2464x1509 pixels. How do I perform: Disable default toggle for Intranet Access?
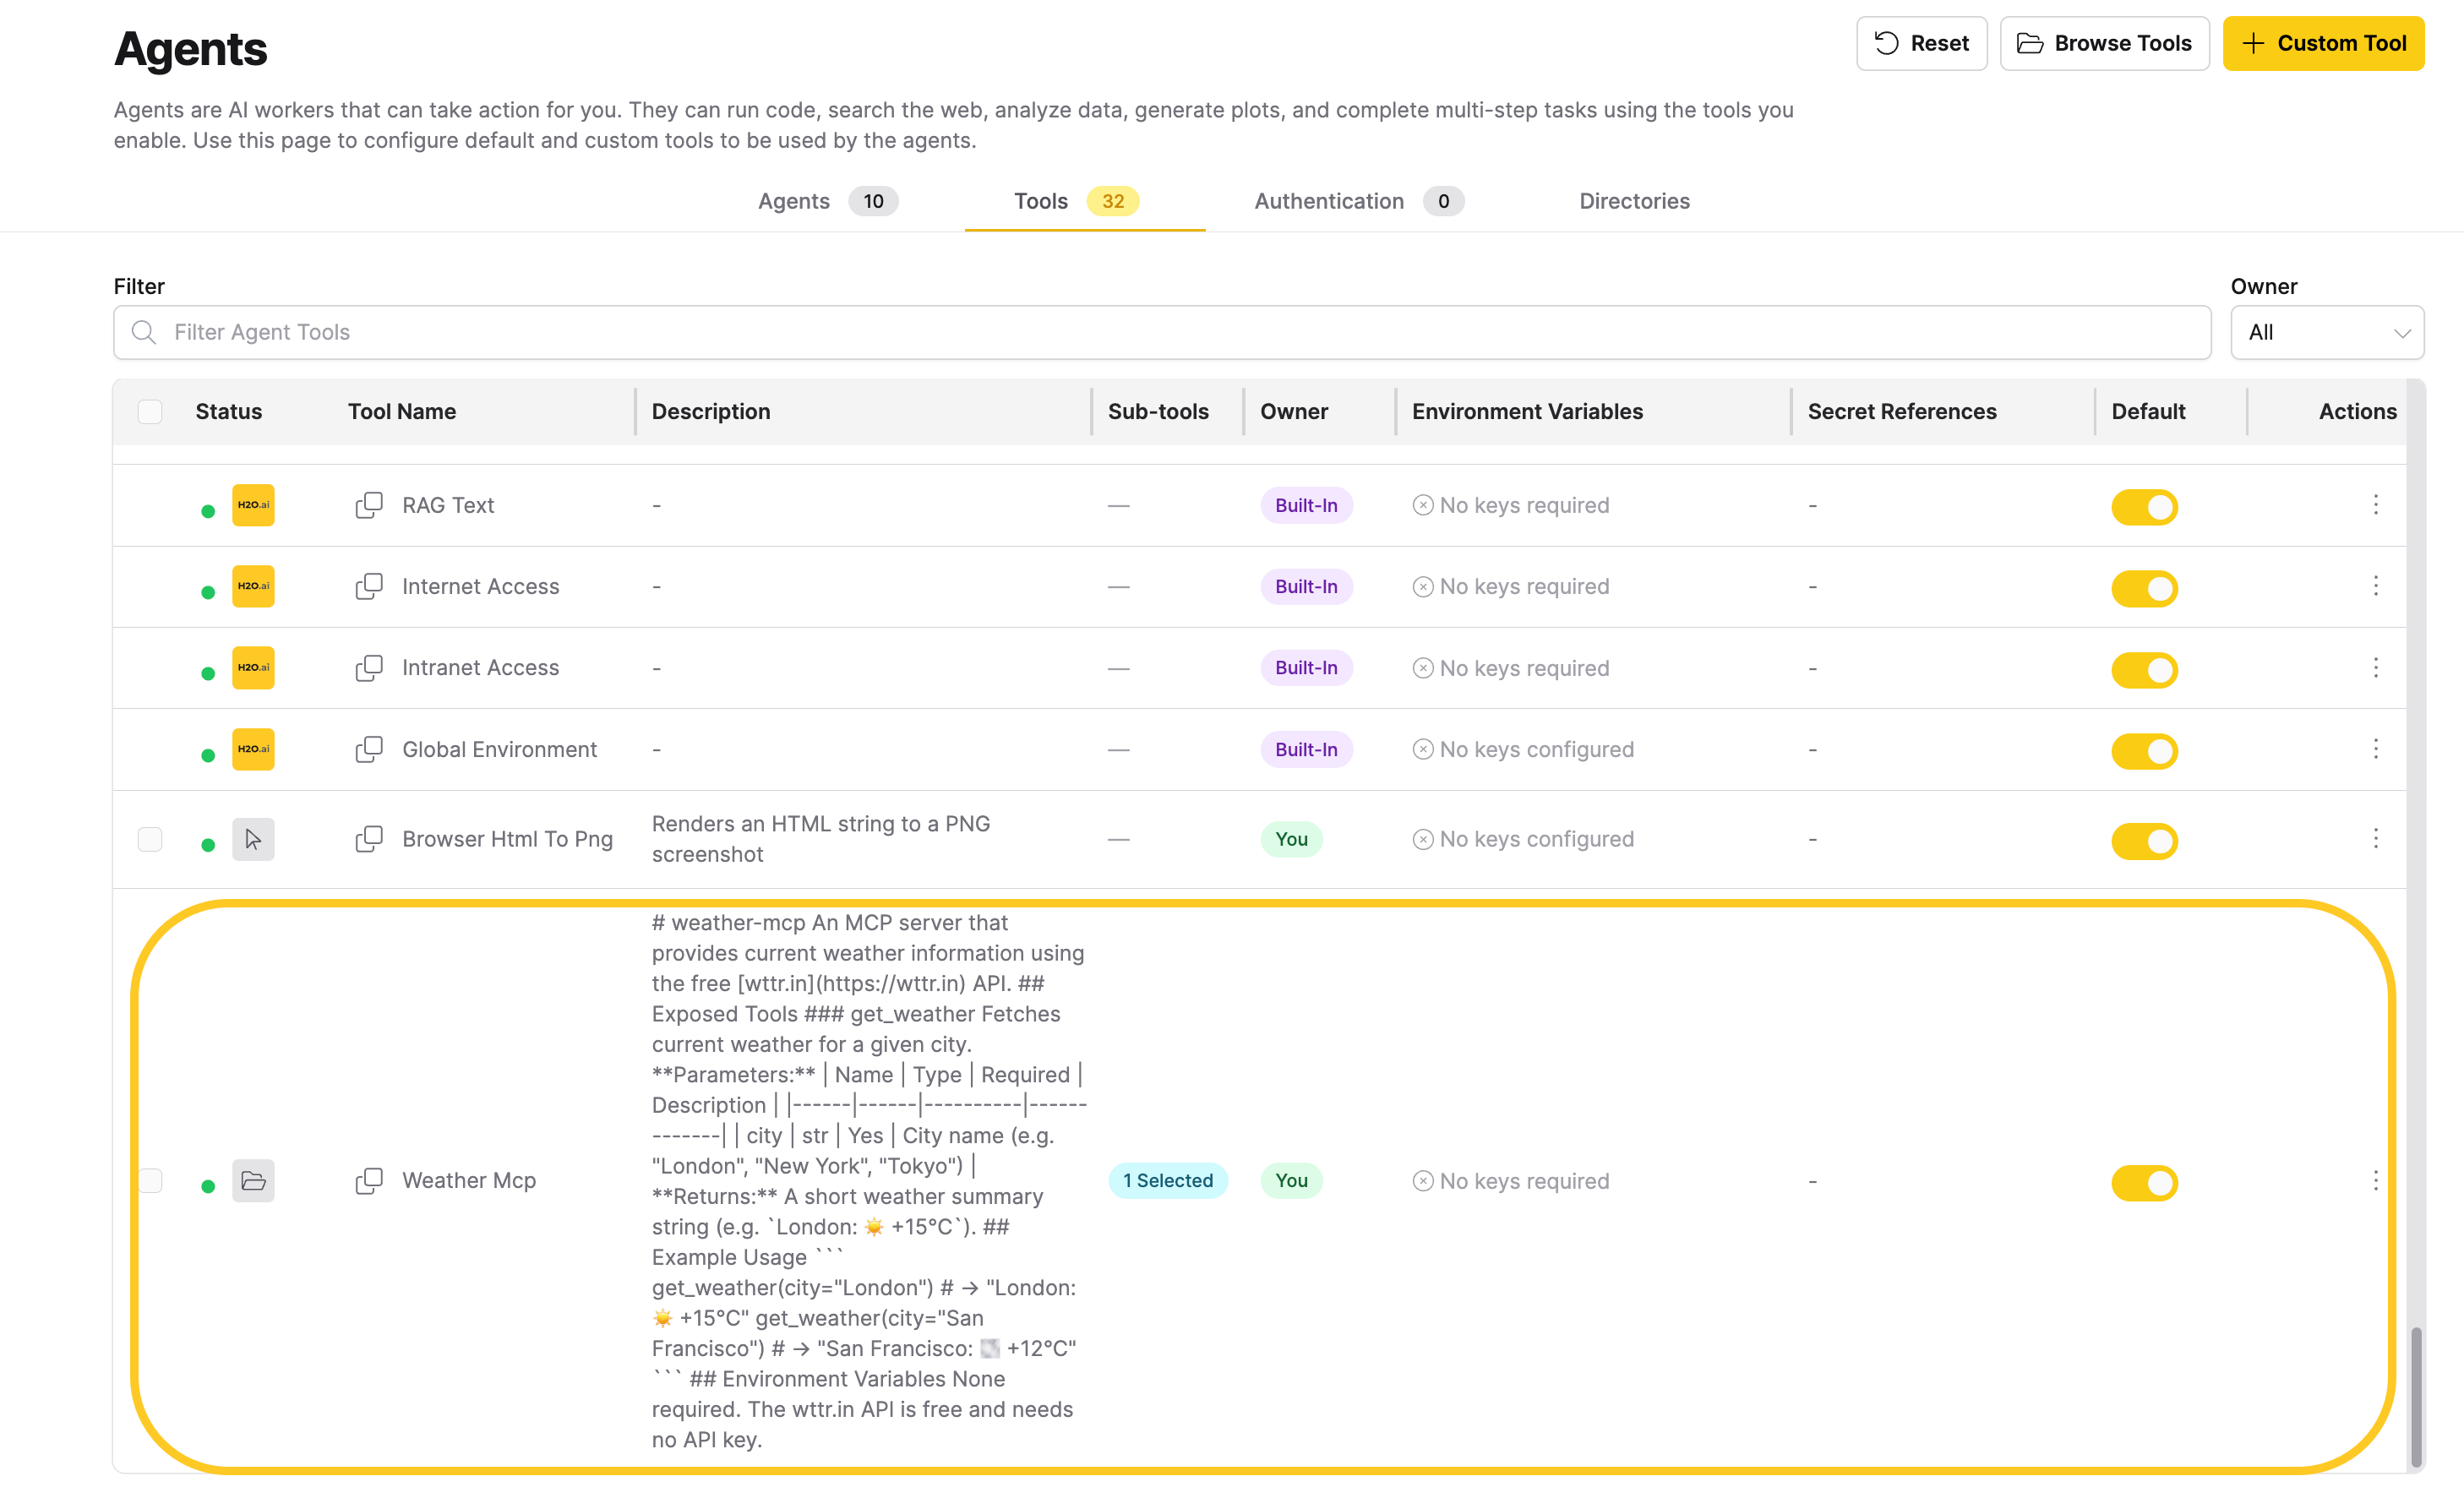[2144, 670]
